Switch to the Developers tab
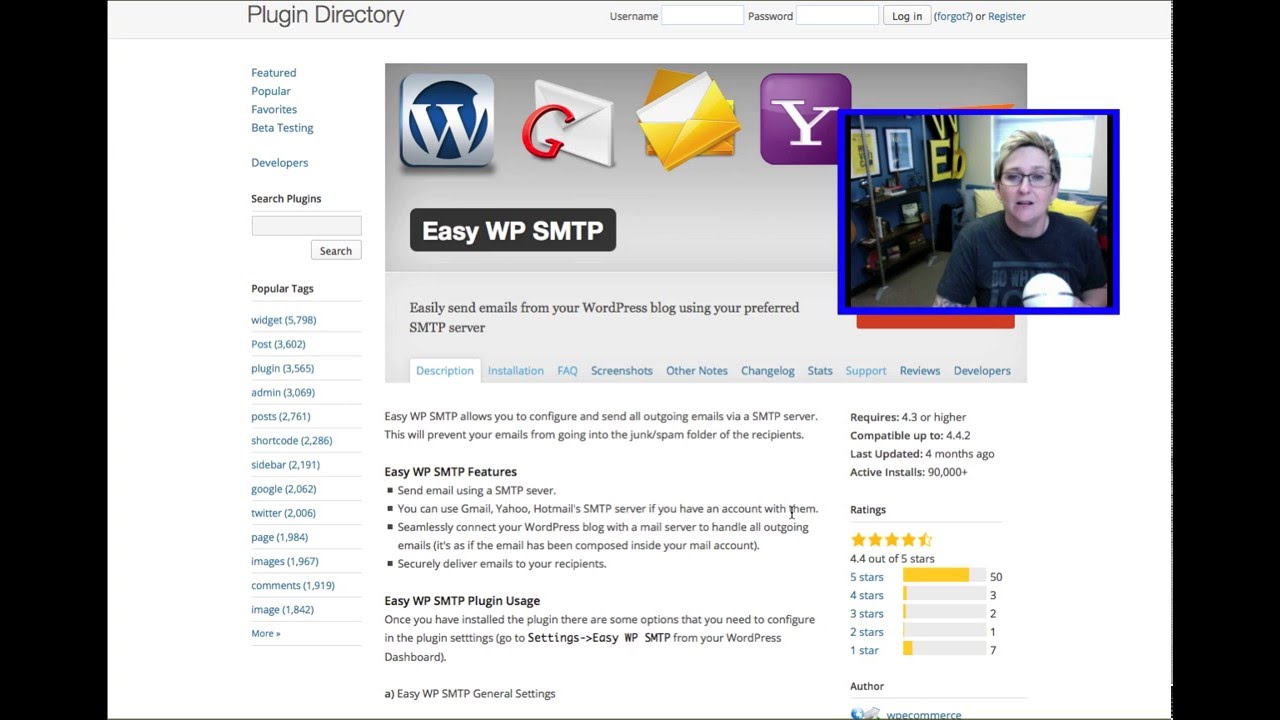This screenshot has width=1280, height=720. (x=982, y=370)
